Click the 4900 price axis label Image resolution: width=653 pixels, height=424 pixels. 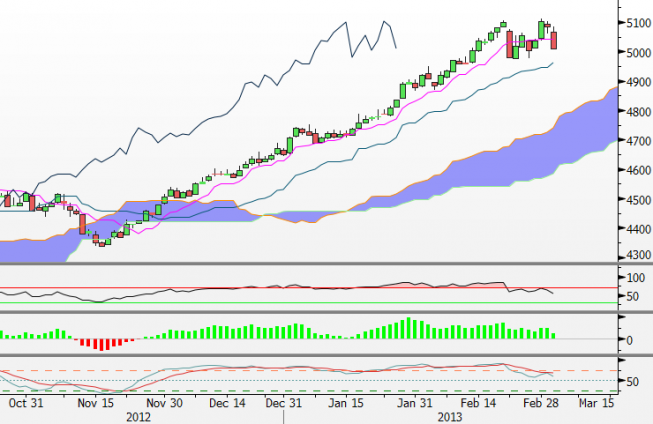(638, 82)
